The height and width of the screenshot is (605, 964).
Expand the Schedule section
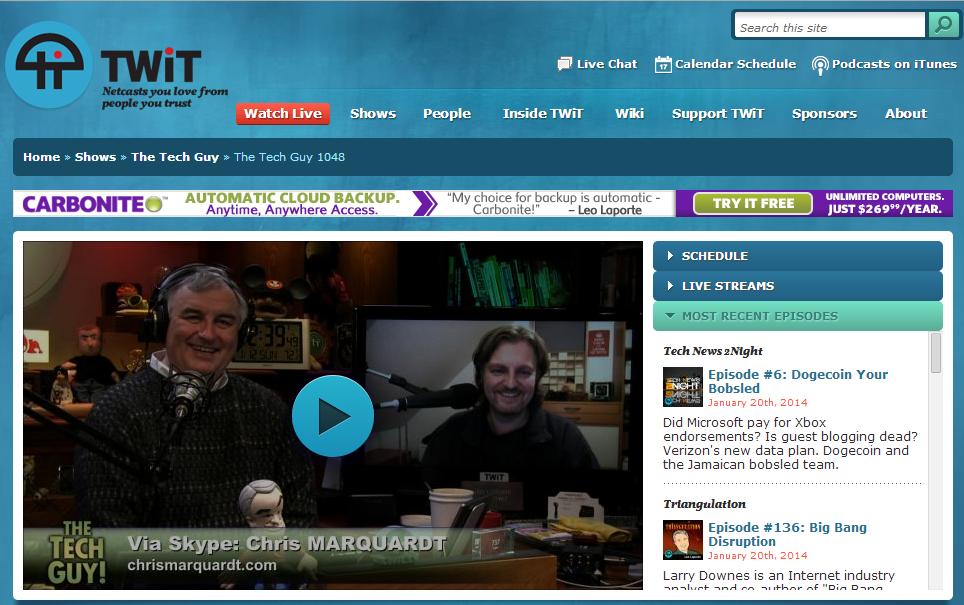coord(797,256)
